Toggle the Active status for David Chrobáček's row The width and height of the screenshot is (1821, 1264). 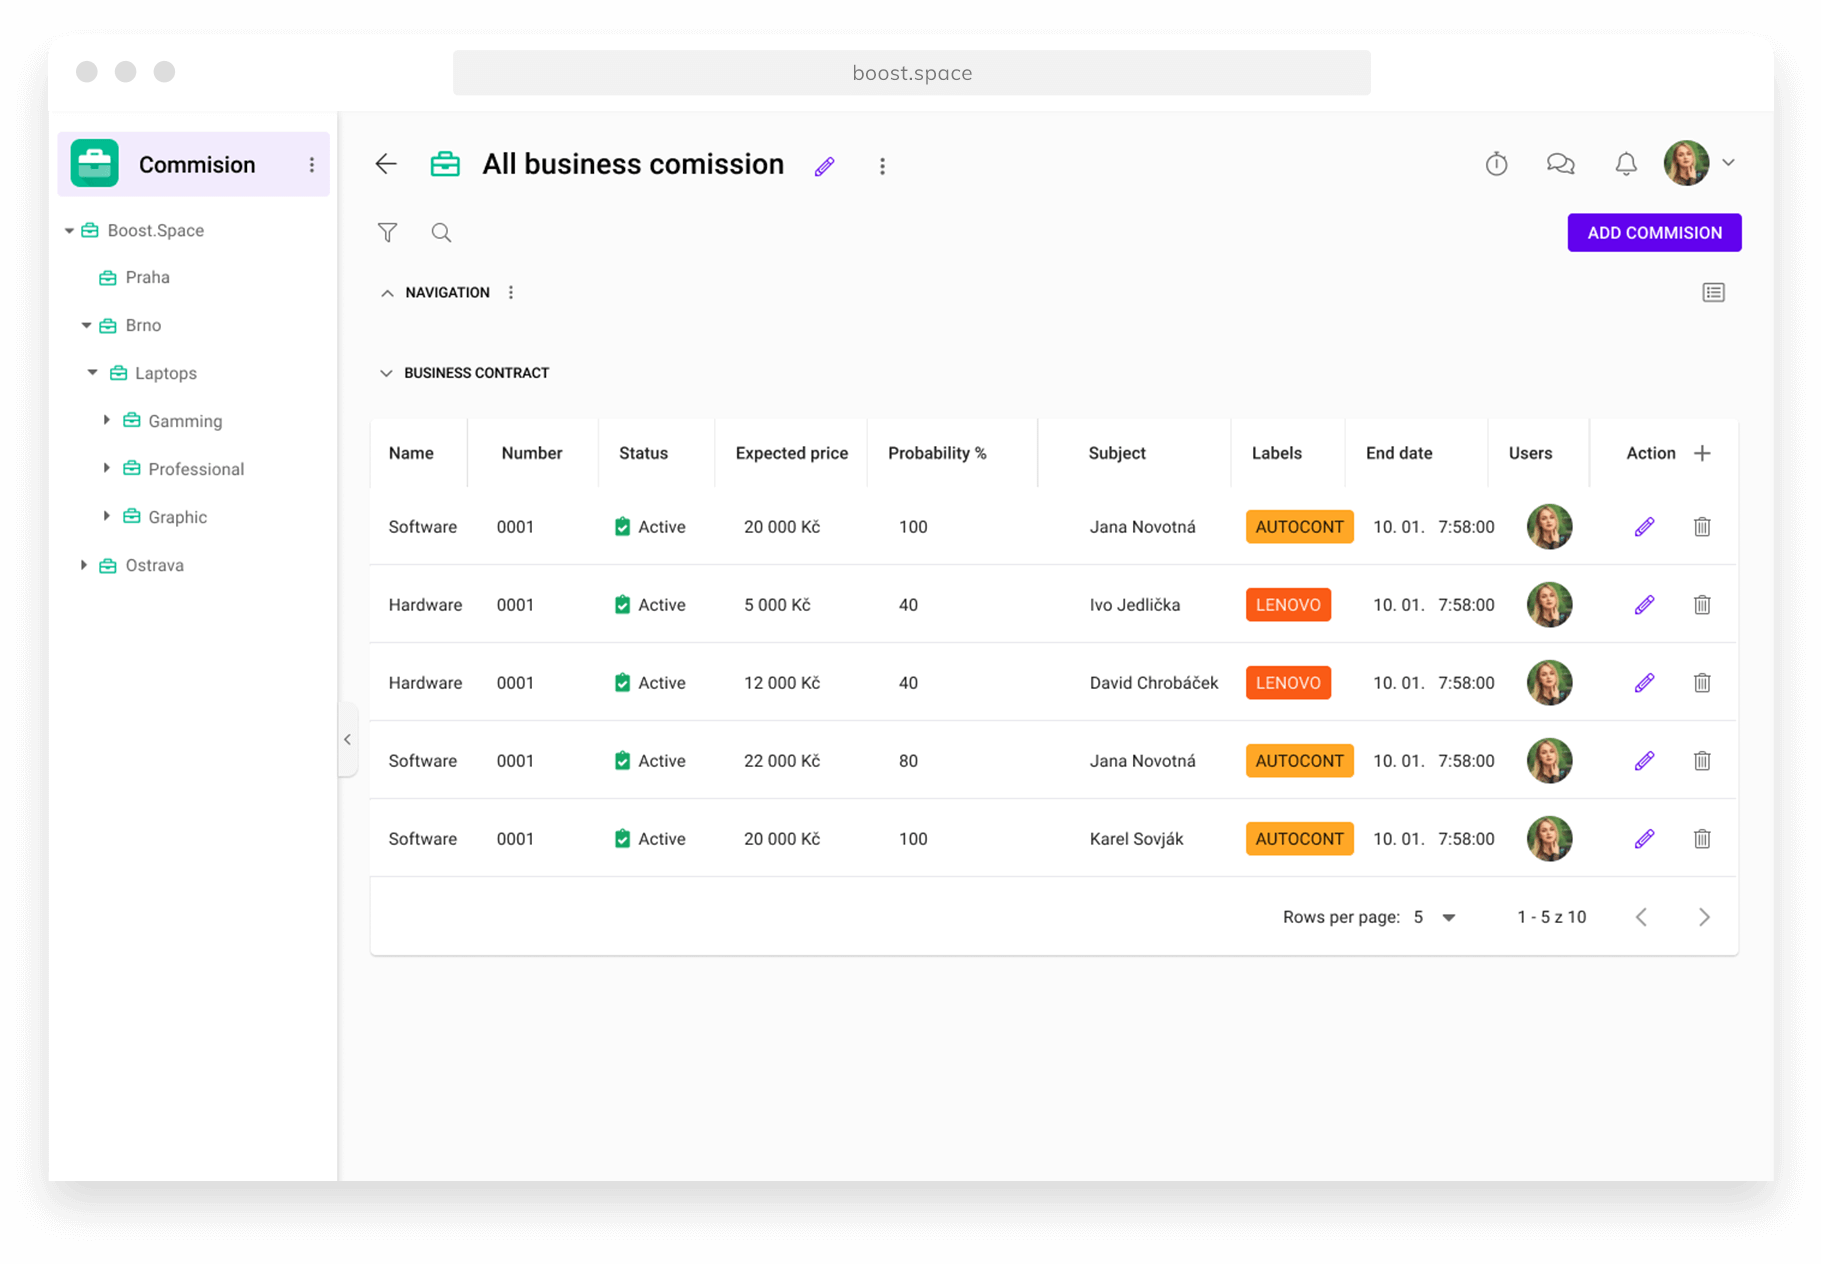(623, 682)
